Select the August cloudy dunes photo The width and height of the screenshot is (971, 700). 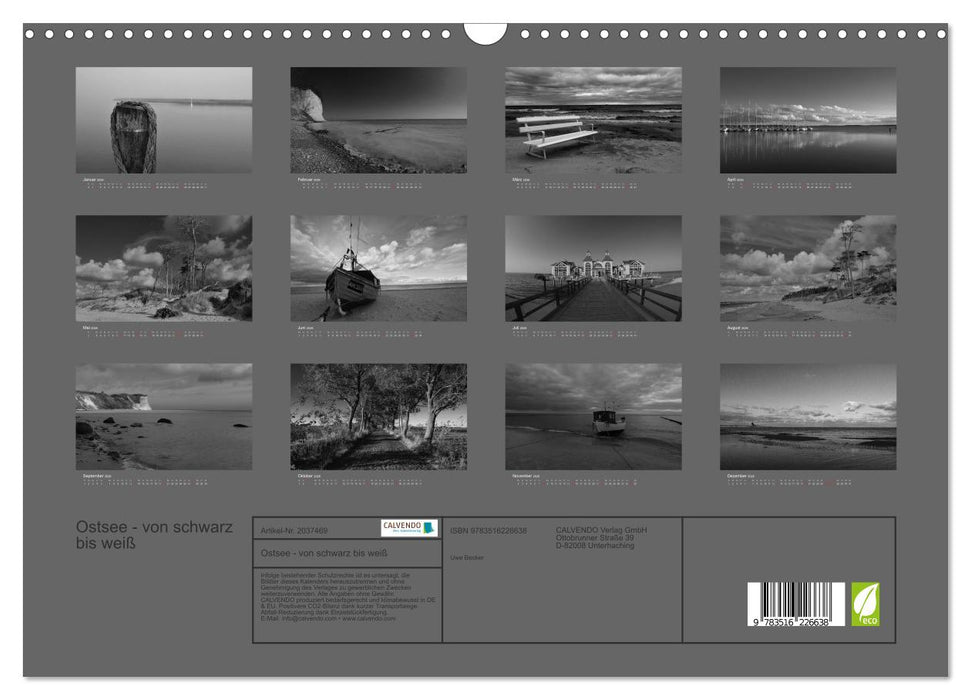pos(808,268)
